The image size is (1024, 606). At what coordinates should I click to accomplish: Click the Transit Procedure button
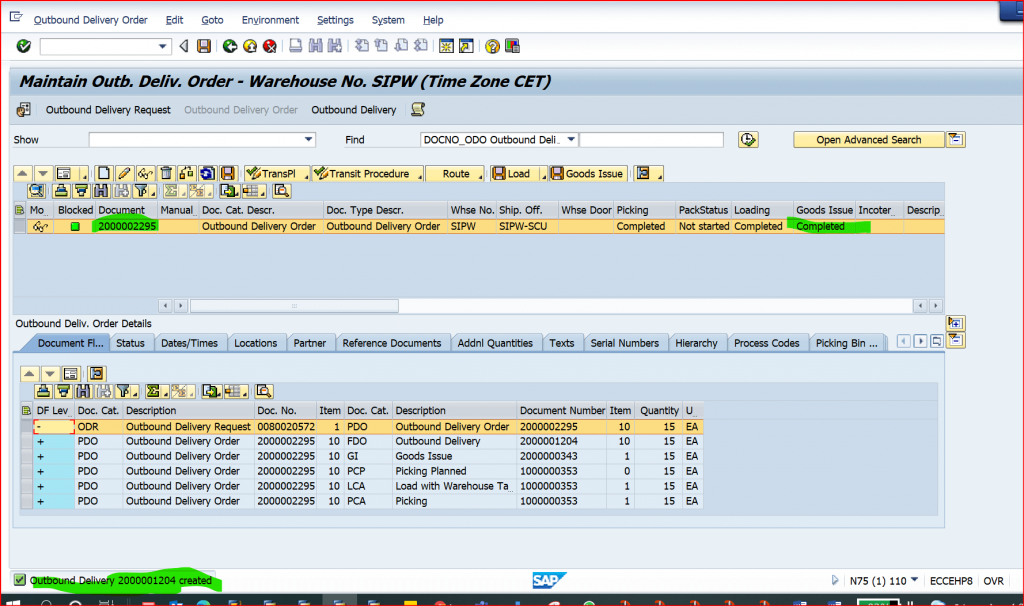(x=368, y=174)
